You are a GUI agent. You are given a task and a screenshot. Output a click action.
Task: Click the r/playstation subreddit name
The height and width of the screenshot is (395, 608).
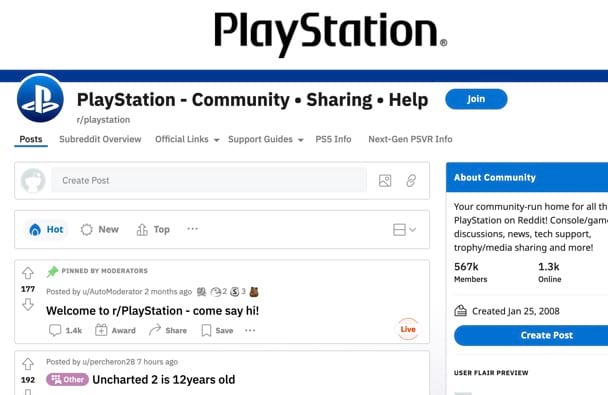click(103, 120)
